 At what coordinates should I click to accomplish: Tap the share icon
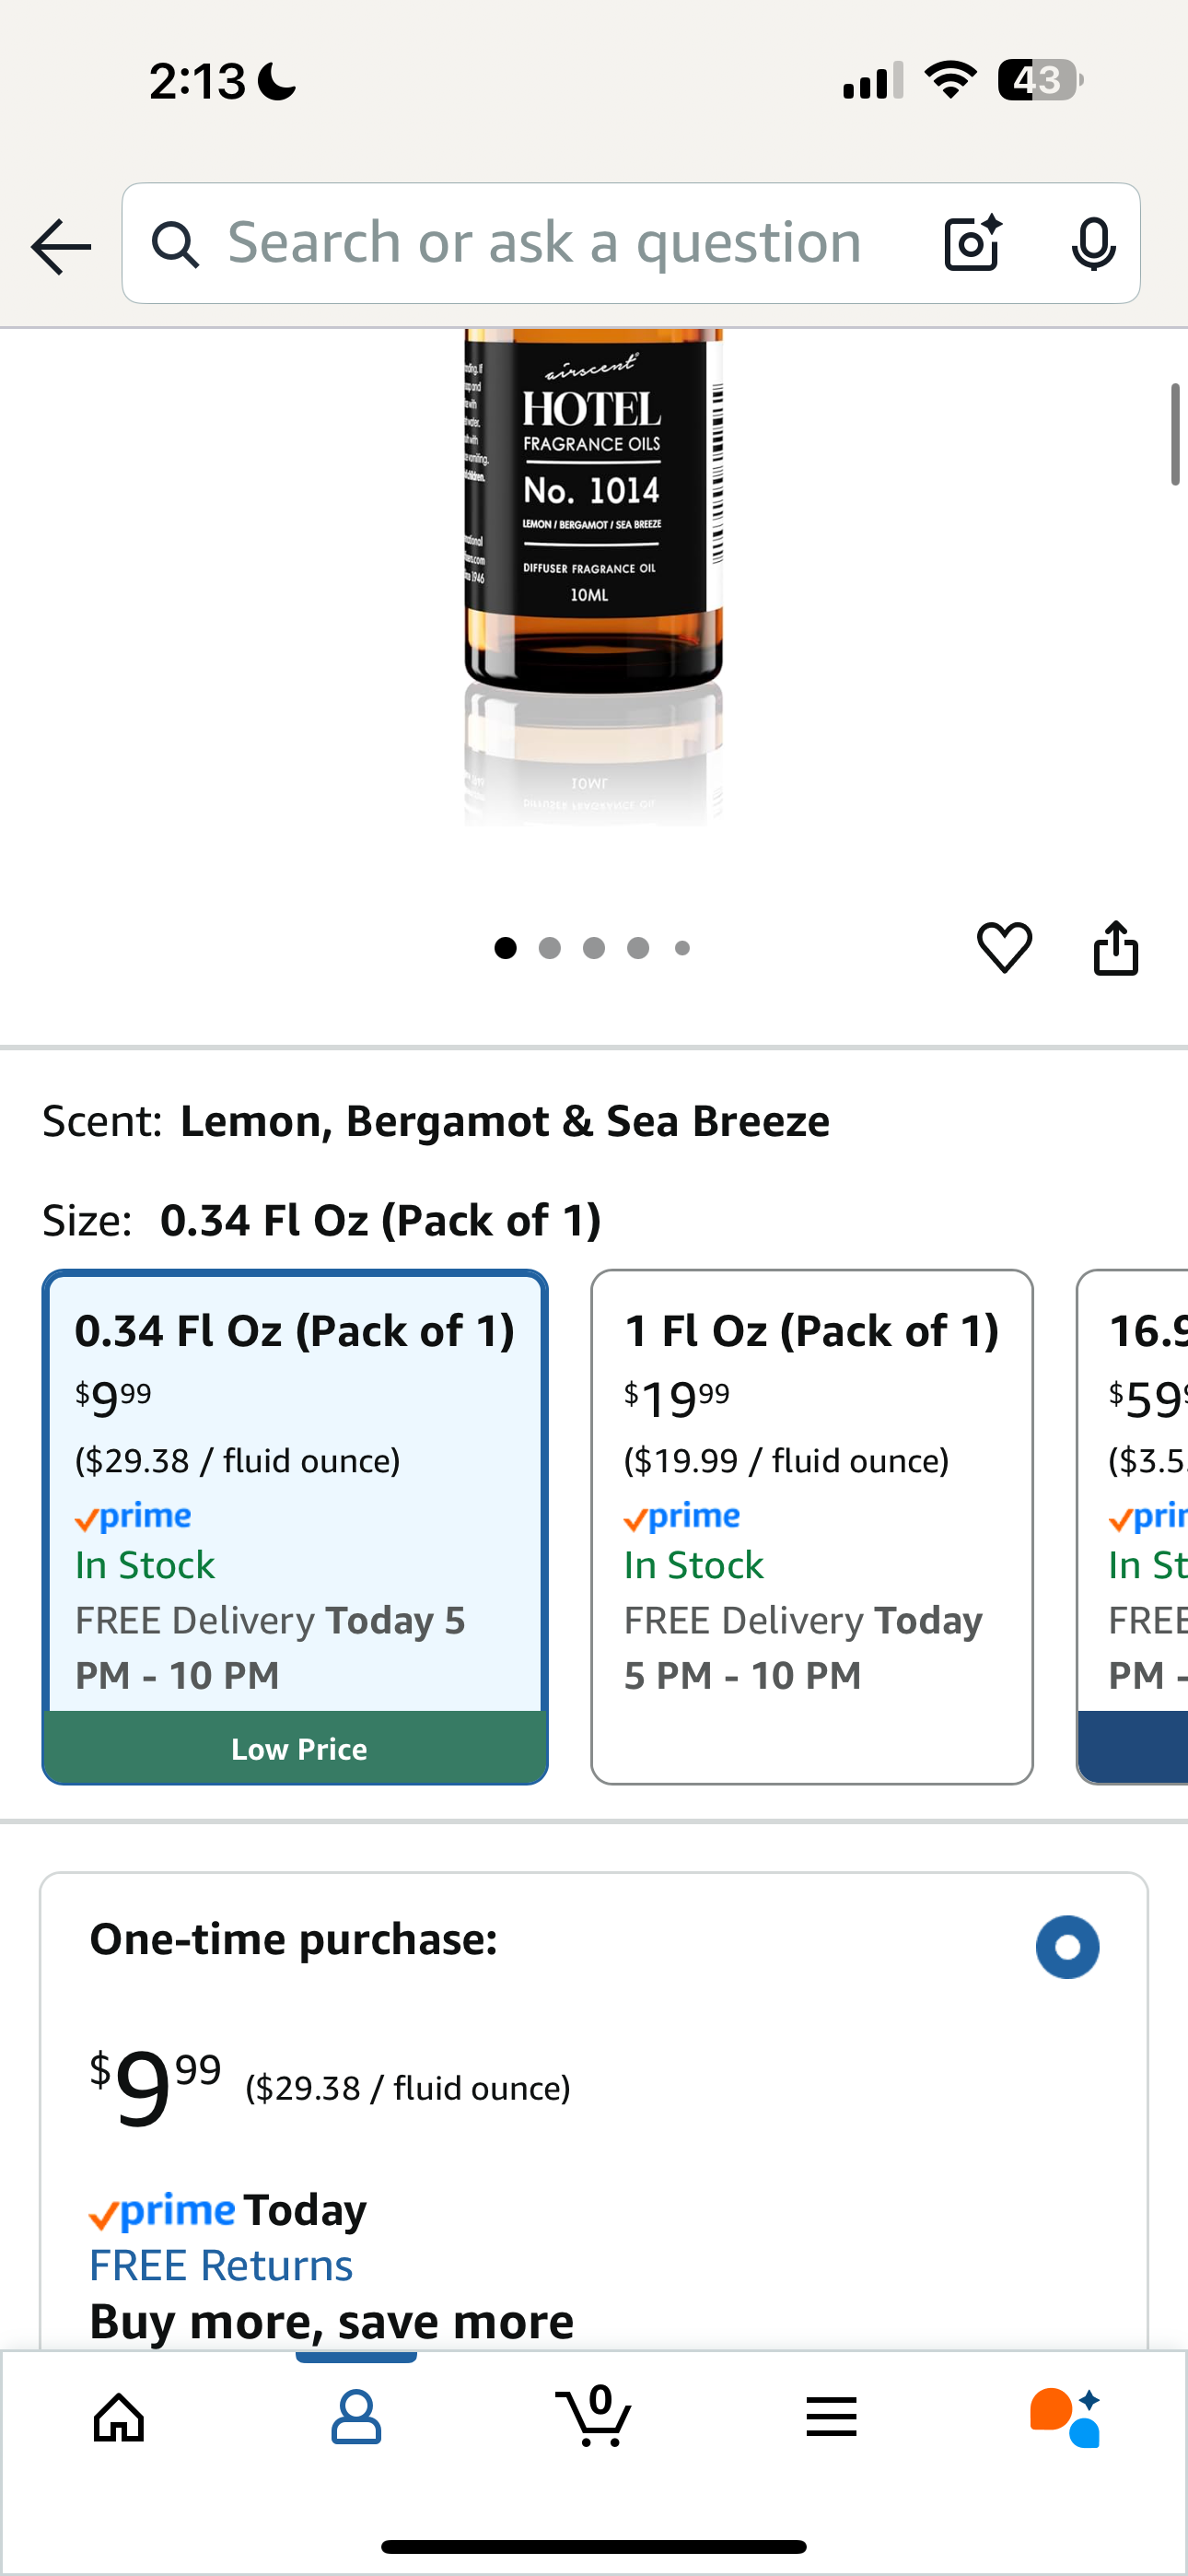tap(1115, 947)
